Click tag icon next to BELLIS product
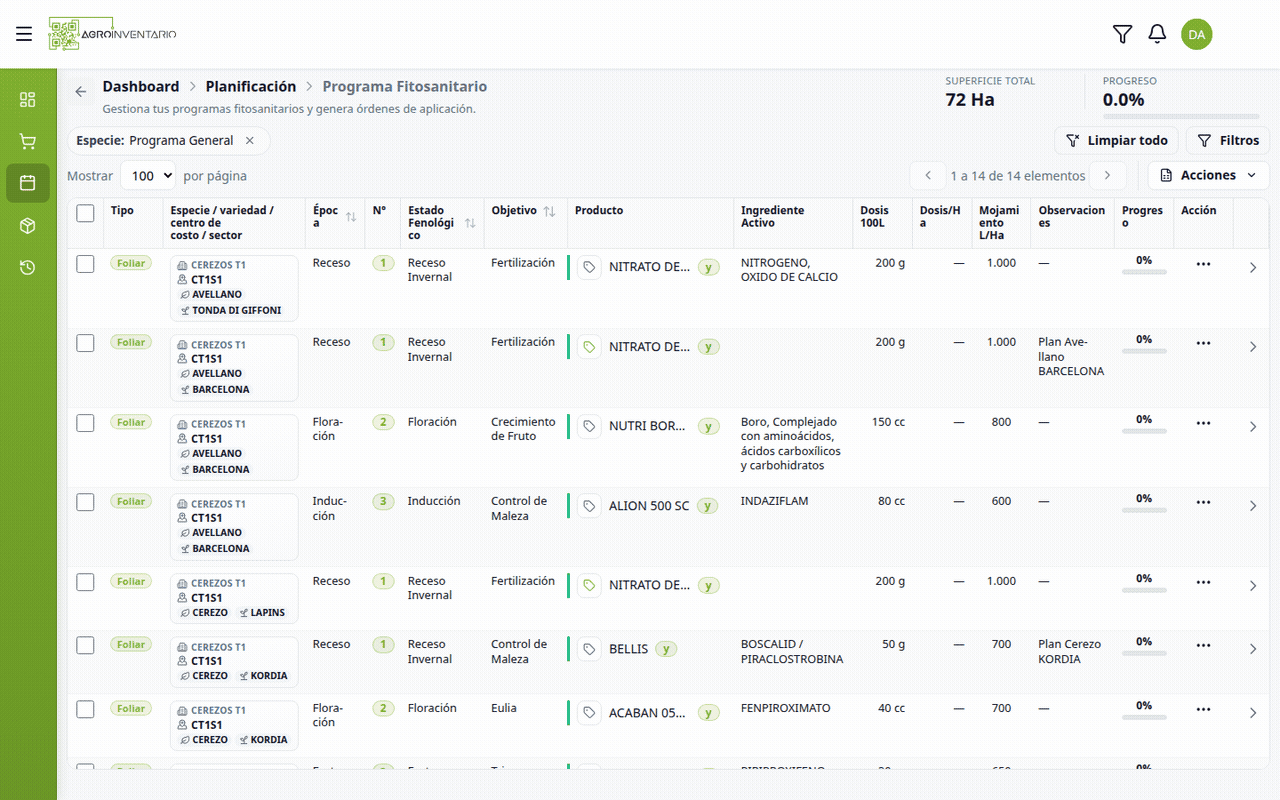The image size is (1280, 800). point(589,649)
